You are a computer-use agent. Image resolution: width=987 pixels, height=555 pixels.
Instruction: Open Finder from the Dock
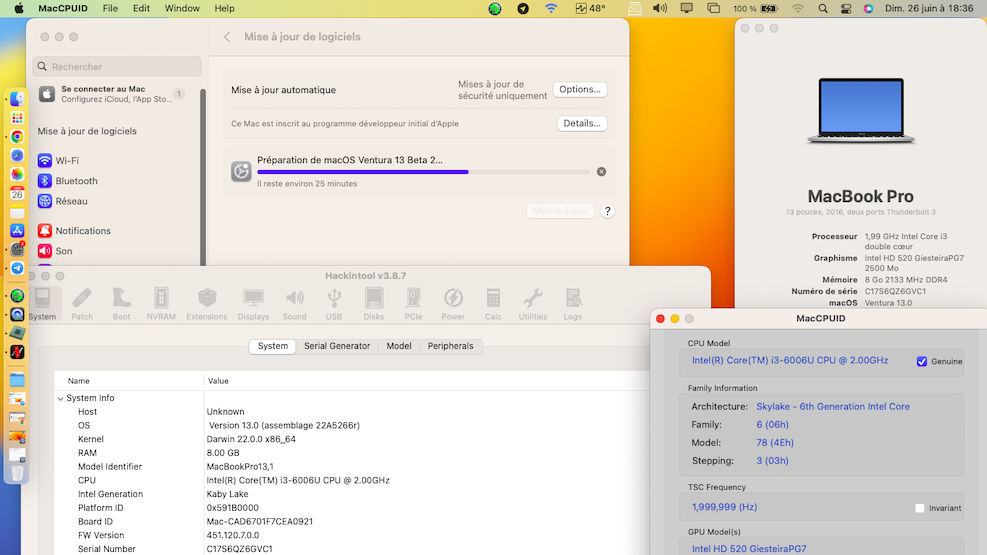(x=17, y=99)
